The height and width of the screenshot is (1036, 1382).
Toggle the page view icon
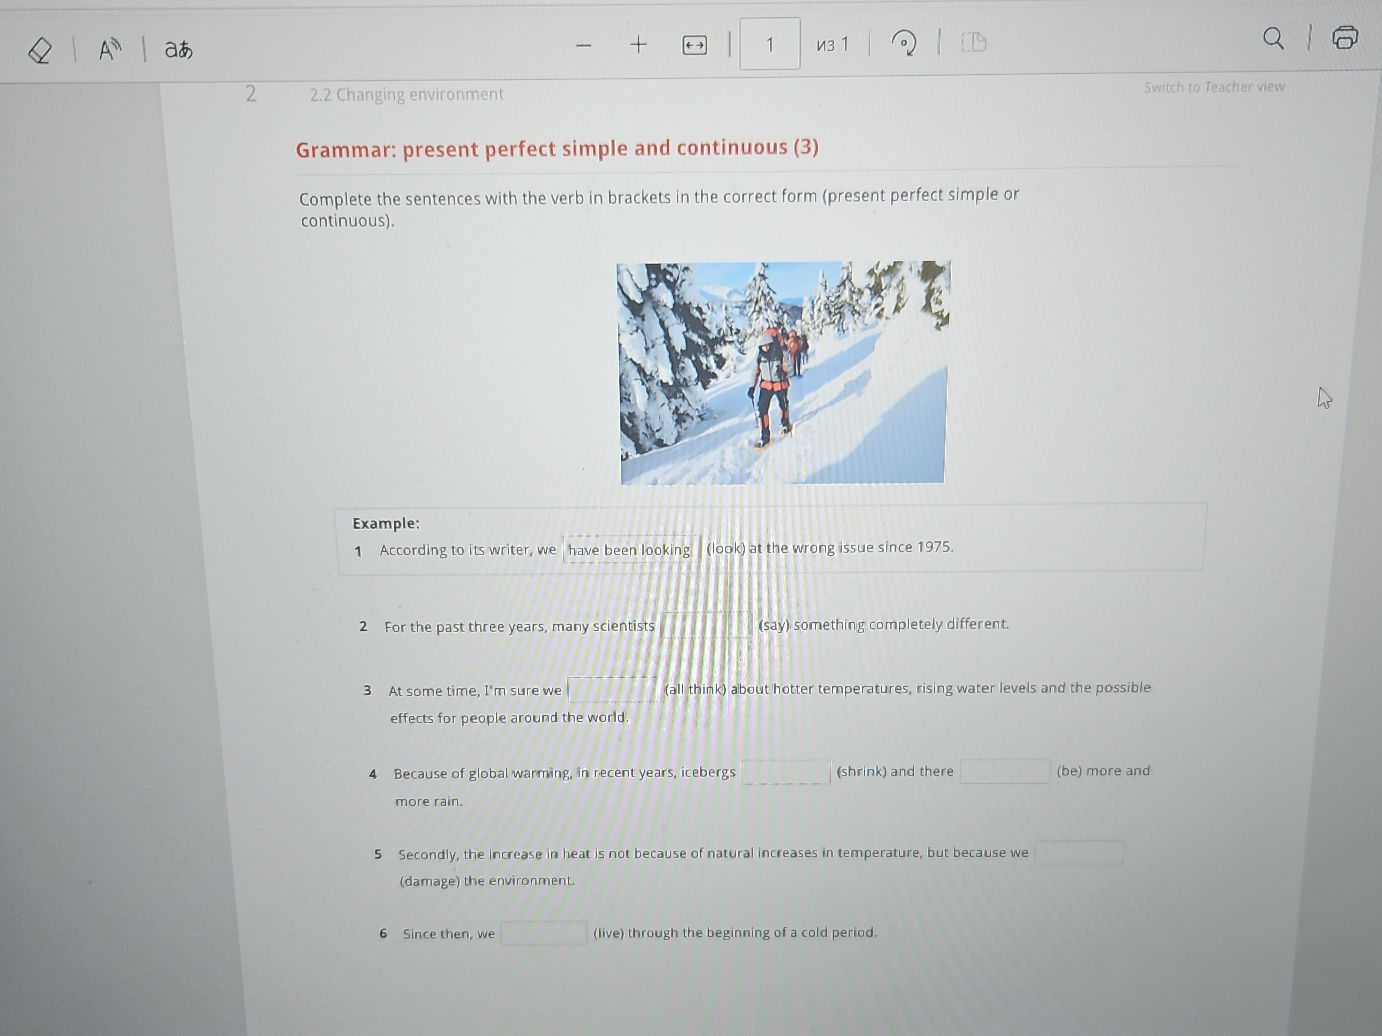coord(973,42)
